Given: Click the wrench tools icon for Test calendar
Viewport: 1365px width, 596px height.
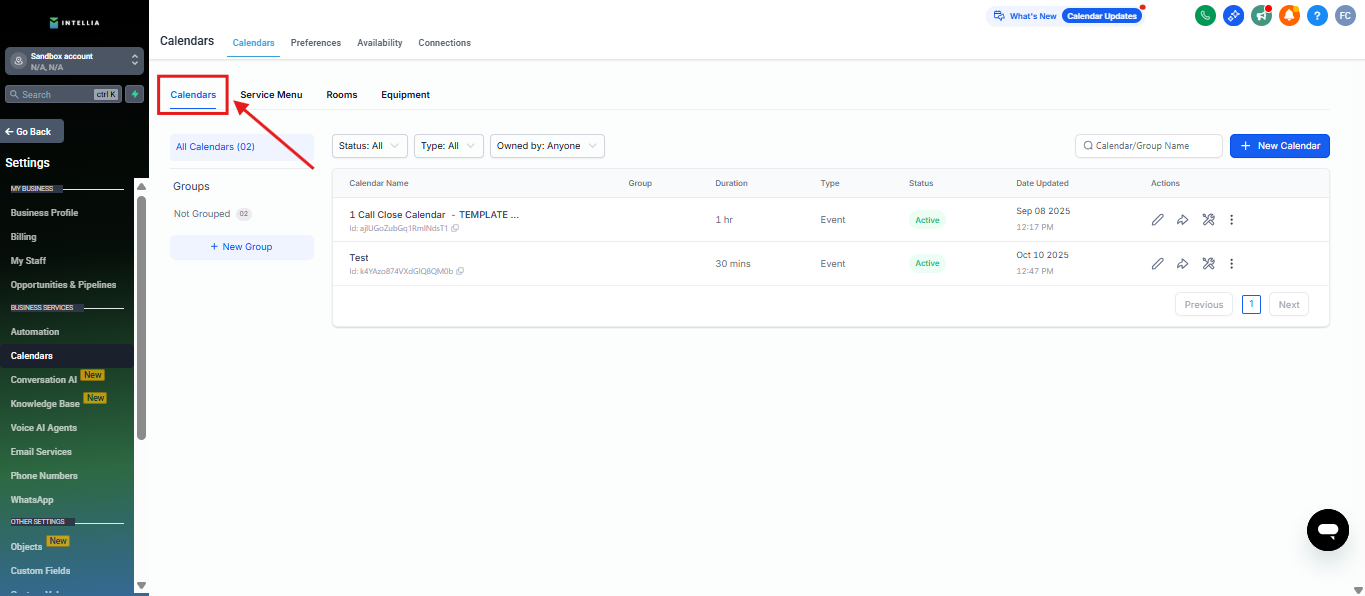Looking at the screenshot, I should point(1208,264).
